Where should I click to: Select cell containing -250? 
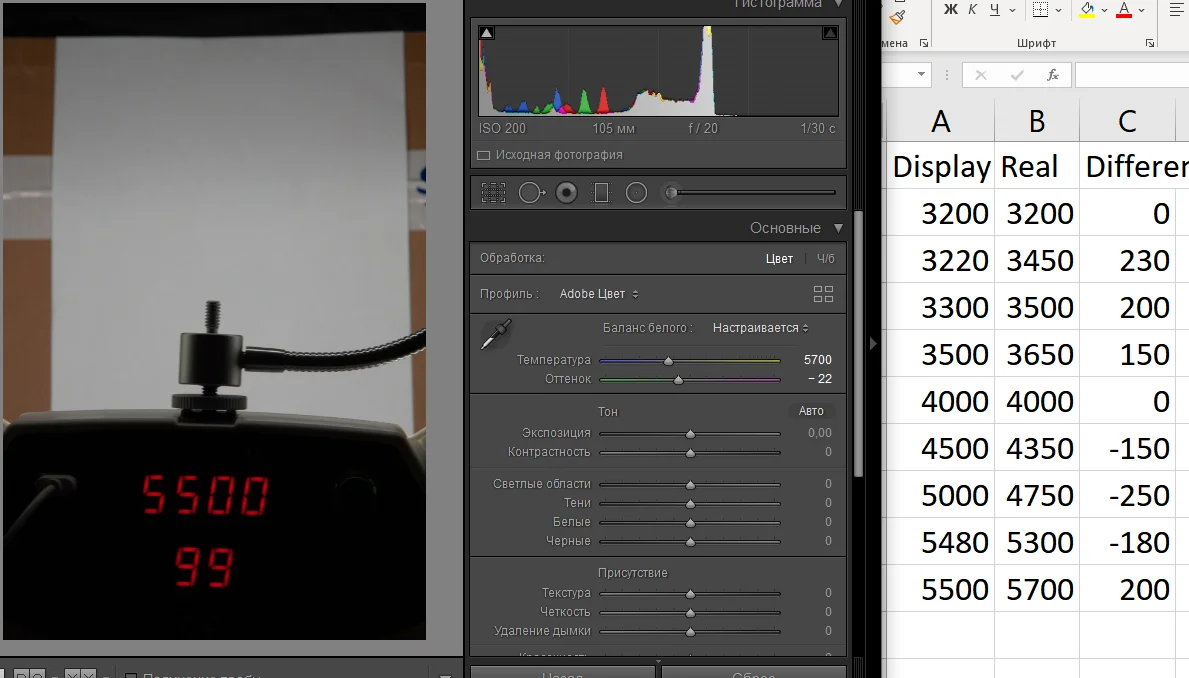[x=1128, y=495]
